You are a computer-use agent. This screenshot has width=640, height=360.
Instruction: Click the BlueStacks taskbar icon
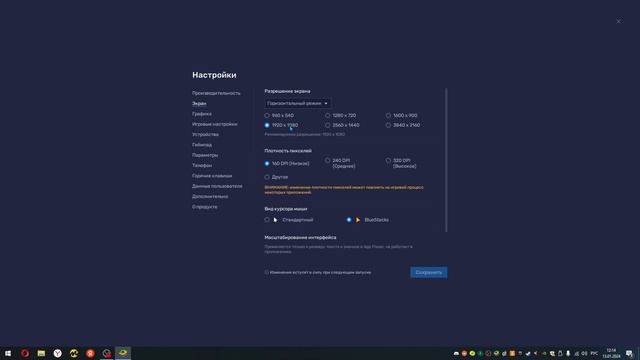tap(123, 353)
